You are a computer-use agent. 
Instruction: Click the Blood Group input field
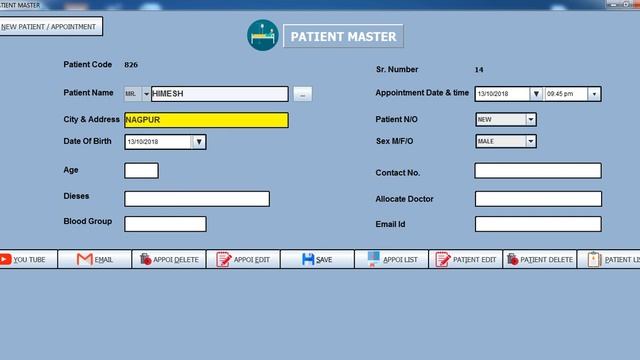tap(165, 224)
